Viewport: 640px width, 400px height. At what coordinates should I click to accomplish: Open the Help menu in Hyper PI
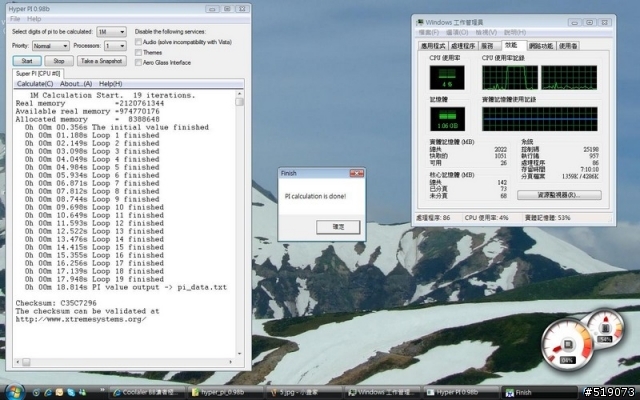click(x=34, y=19)
